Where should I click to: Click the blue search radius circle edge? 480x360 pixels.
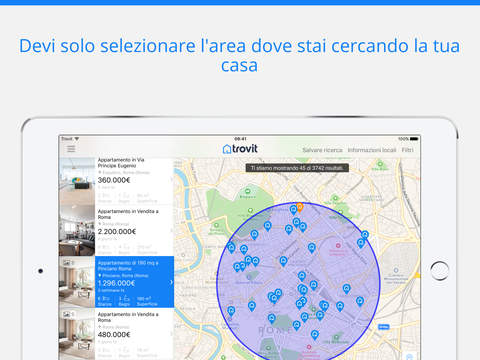[x=217, y=283]
